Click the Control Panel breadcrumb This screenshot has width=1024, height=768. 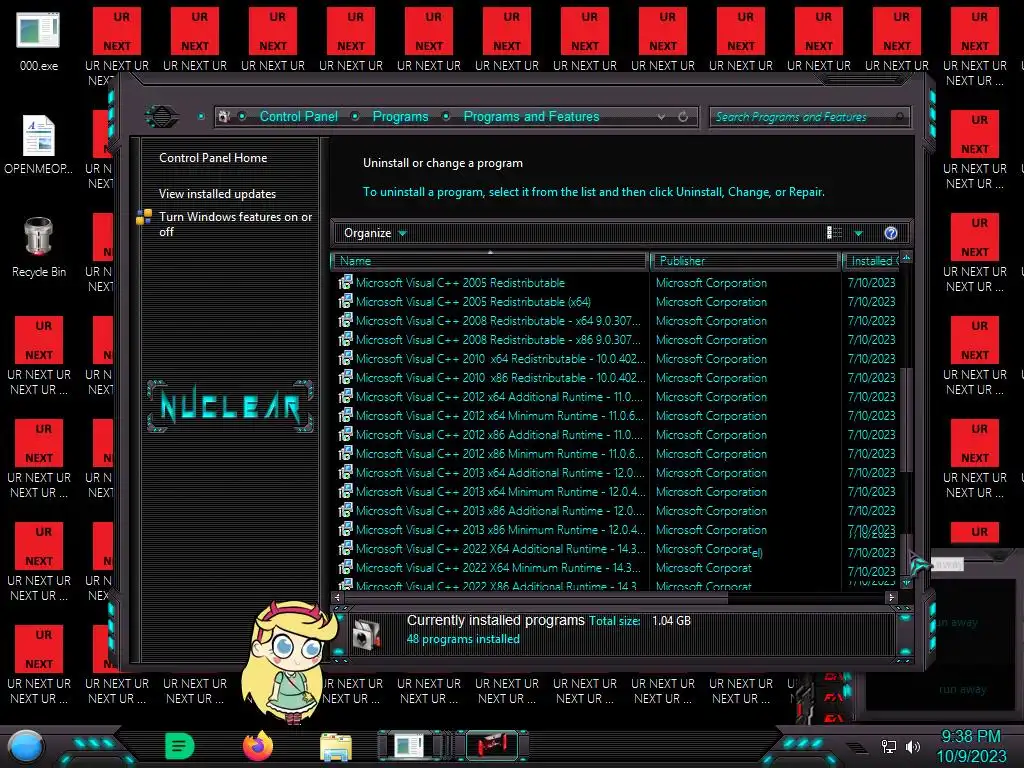click(298, 117)
